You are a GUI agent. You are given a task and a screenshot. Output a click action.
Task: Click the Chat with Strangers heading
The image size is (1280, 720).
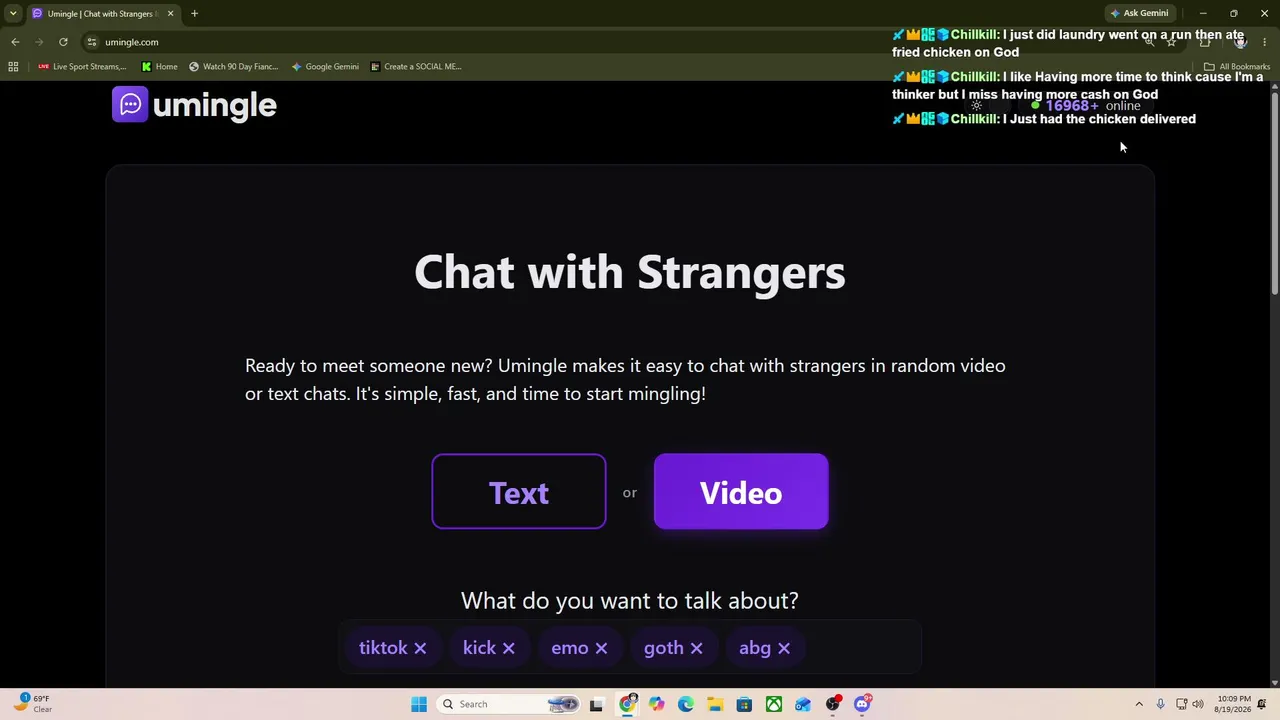[x=630, y=272]
